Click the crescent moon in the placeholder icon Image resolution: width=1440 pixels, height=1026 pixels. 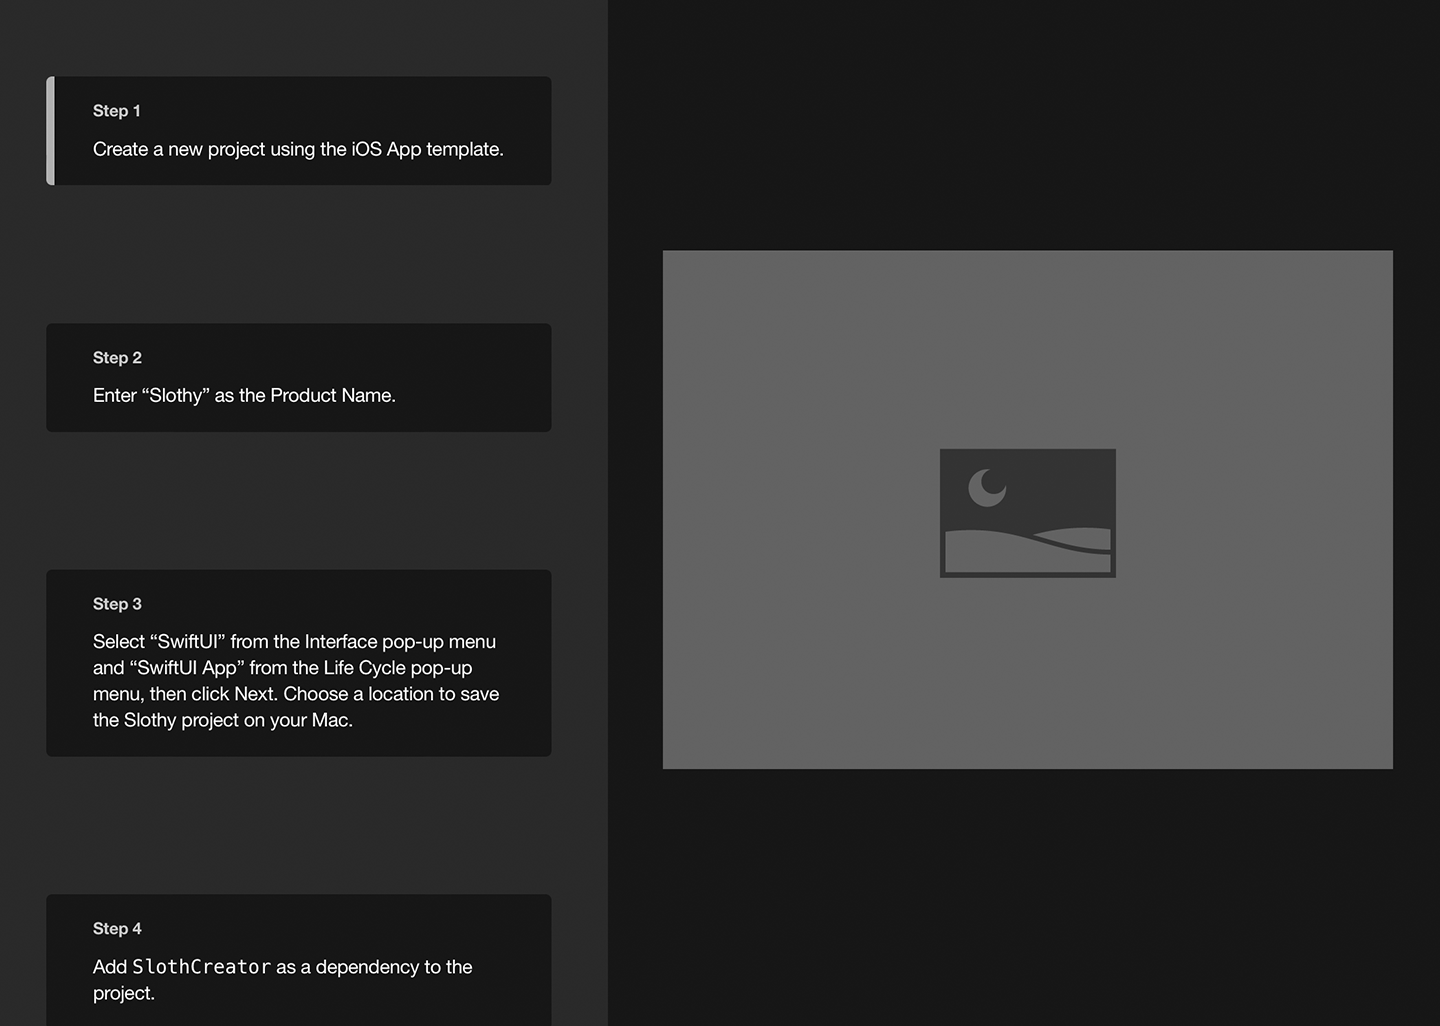986,488
